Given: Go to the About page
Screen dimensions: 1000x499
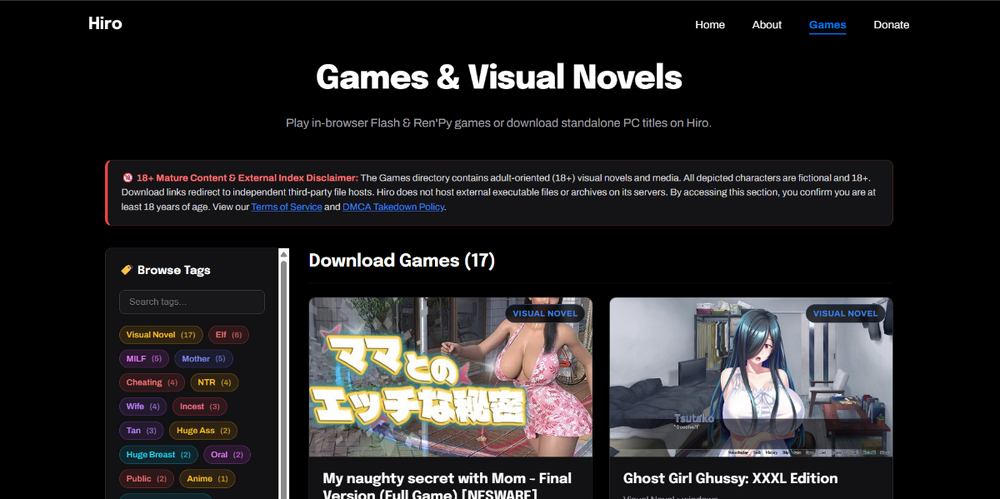Looking at the screenshot, I should tap(767, 25).
